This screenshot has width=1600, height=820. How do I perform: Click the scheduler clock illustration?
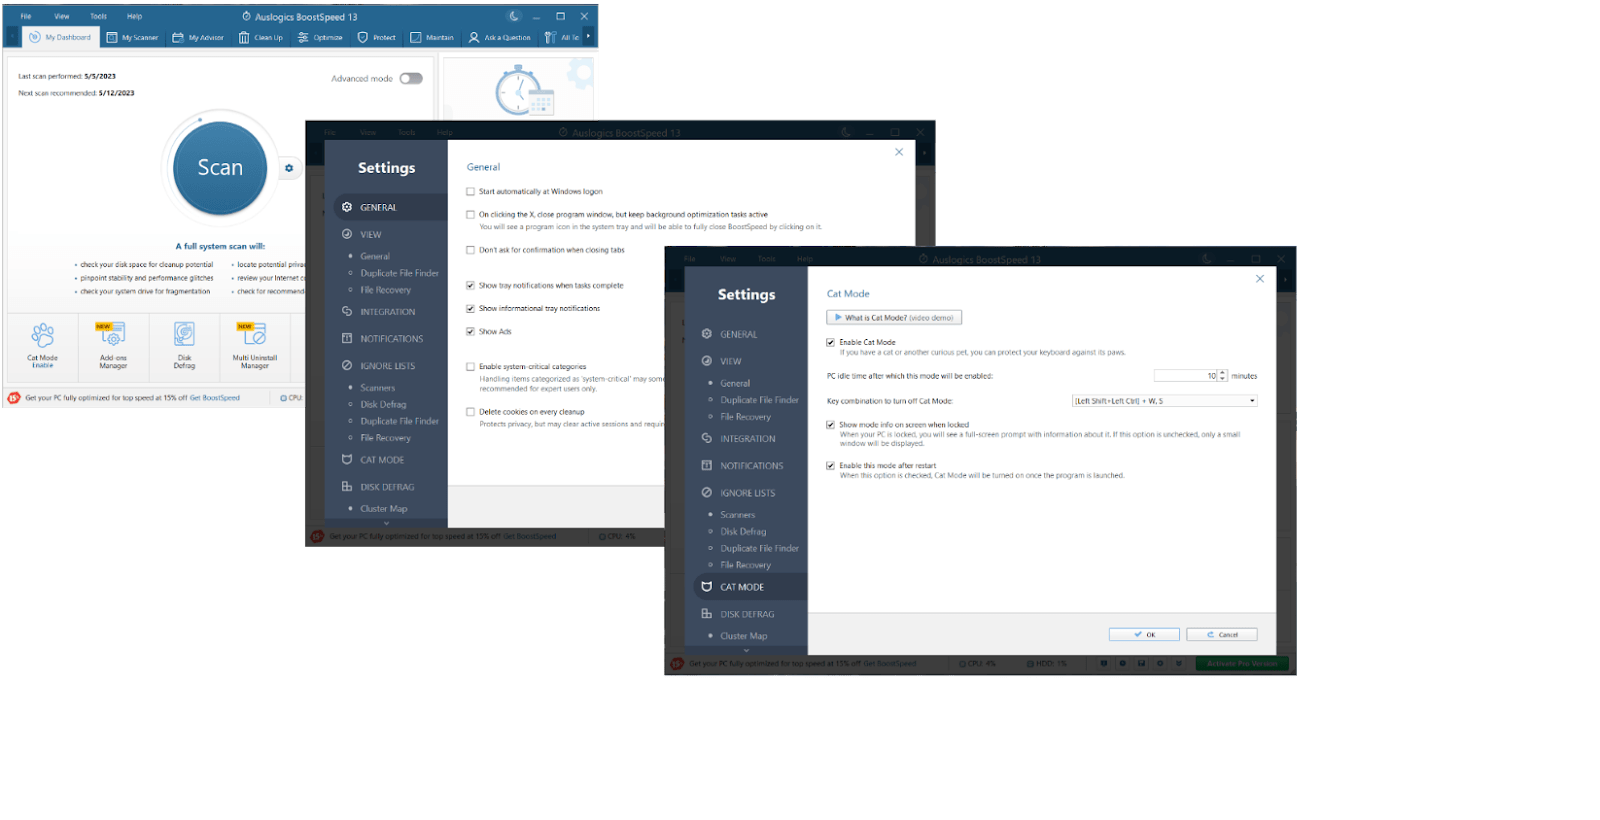pyautogui.click(x=524, y=91)
